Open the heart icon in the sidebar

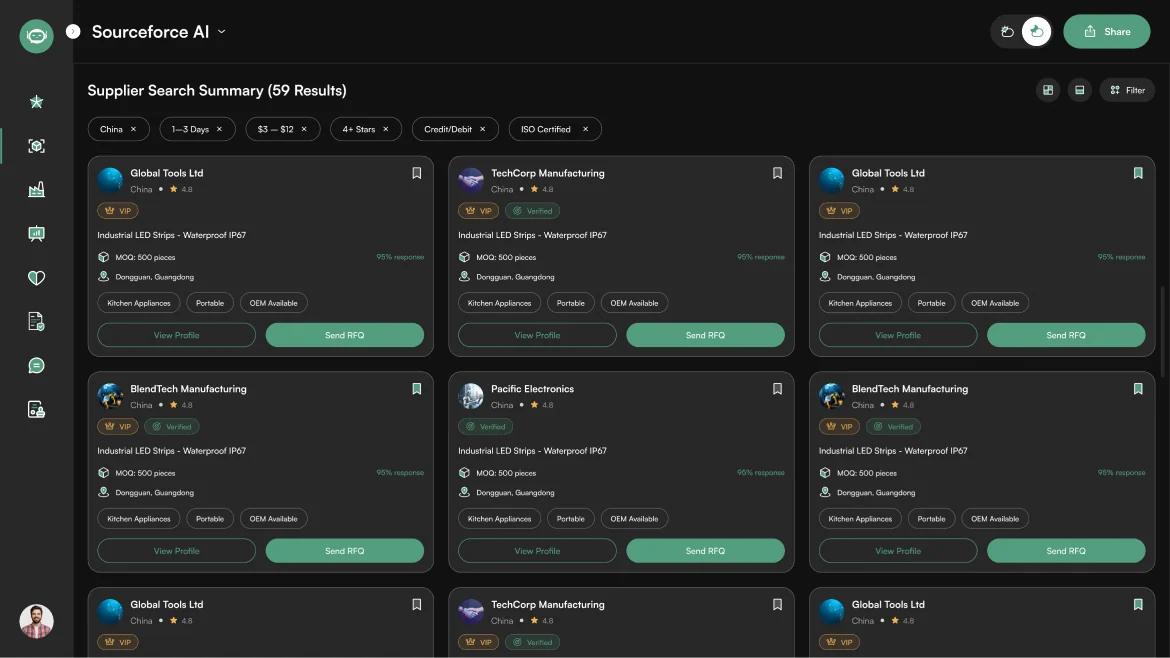[x=36, y=278]
